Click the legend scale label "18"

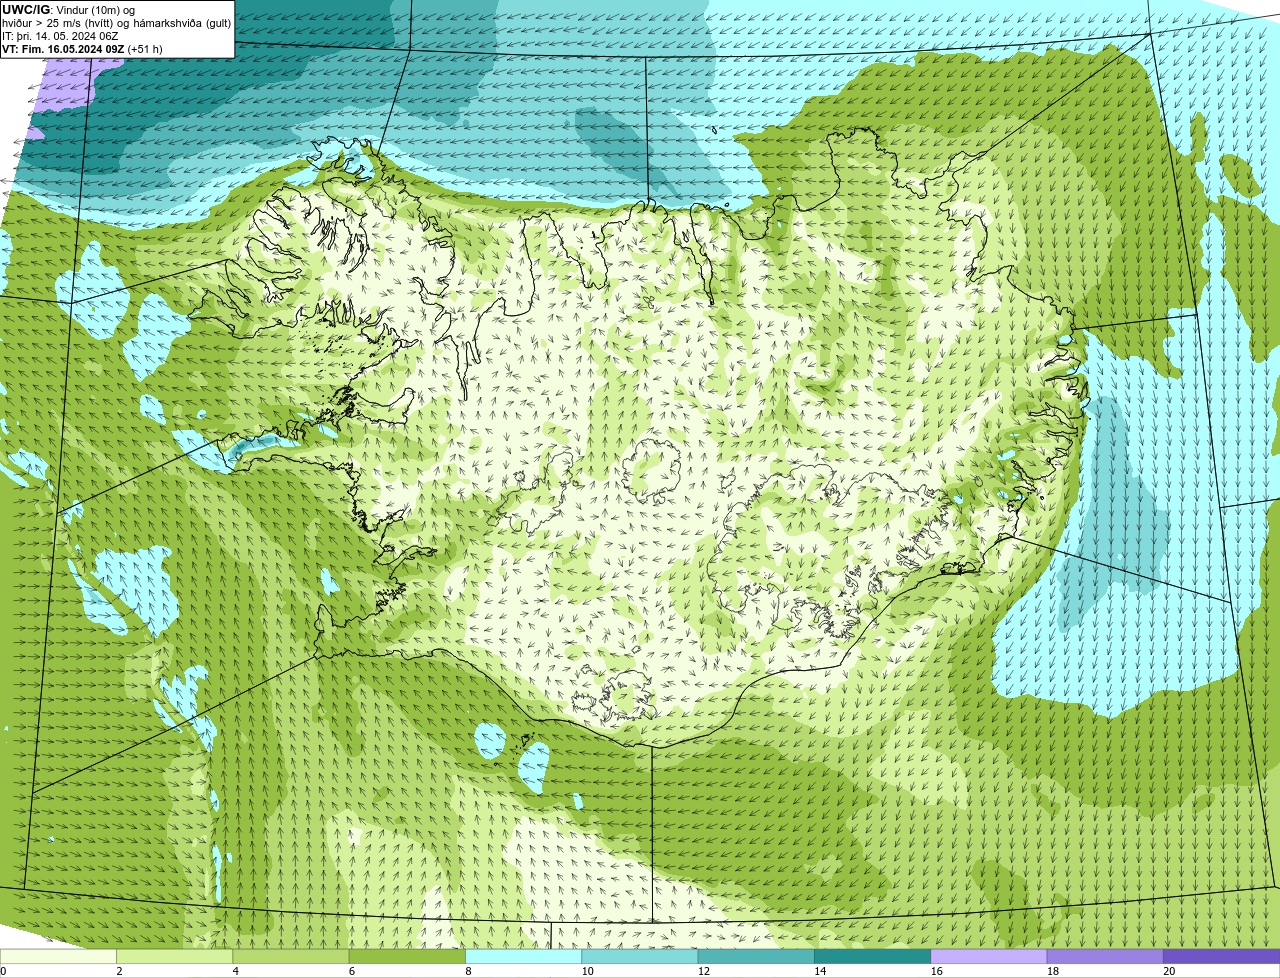(1052, 971)
